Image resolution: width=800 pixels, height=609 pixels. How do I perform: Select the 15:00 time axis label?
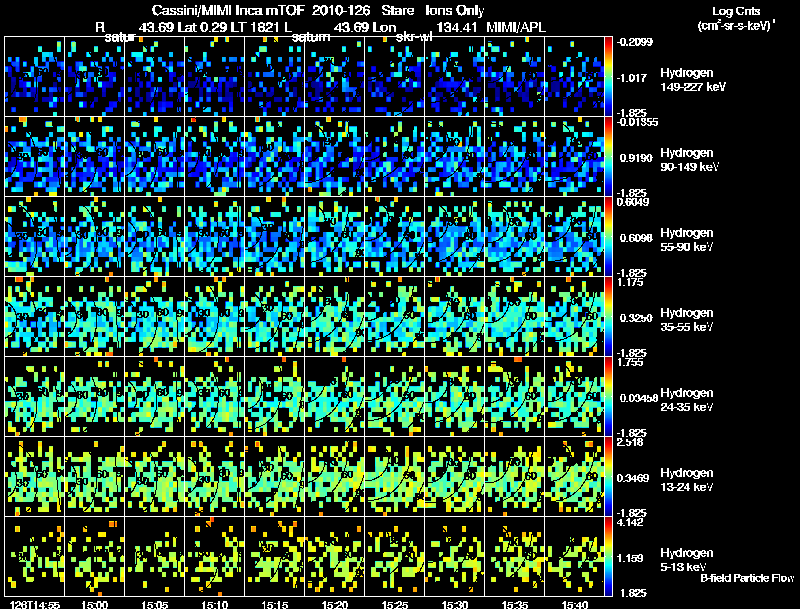pos(94,605)
